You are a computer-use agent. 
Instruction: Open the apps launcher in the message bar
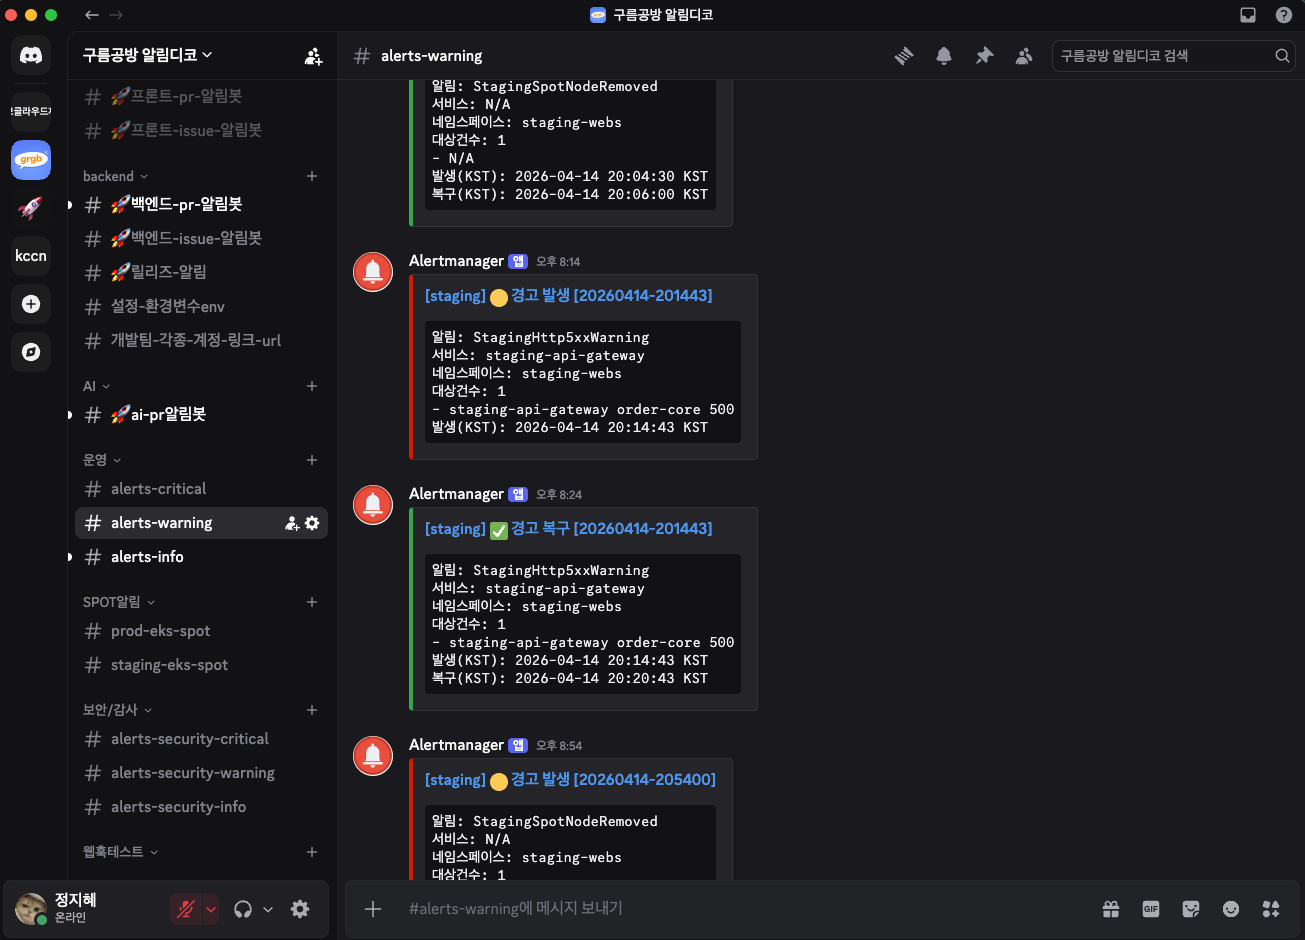point(1271,909)
